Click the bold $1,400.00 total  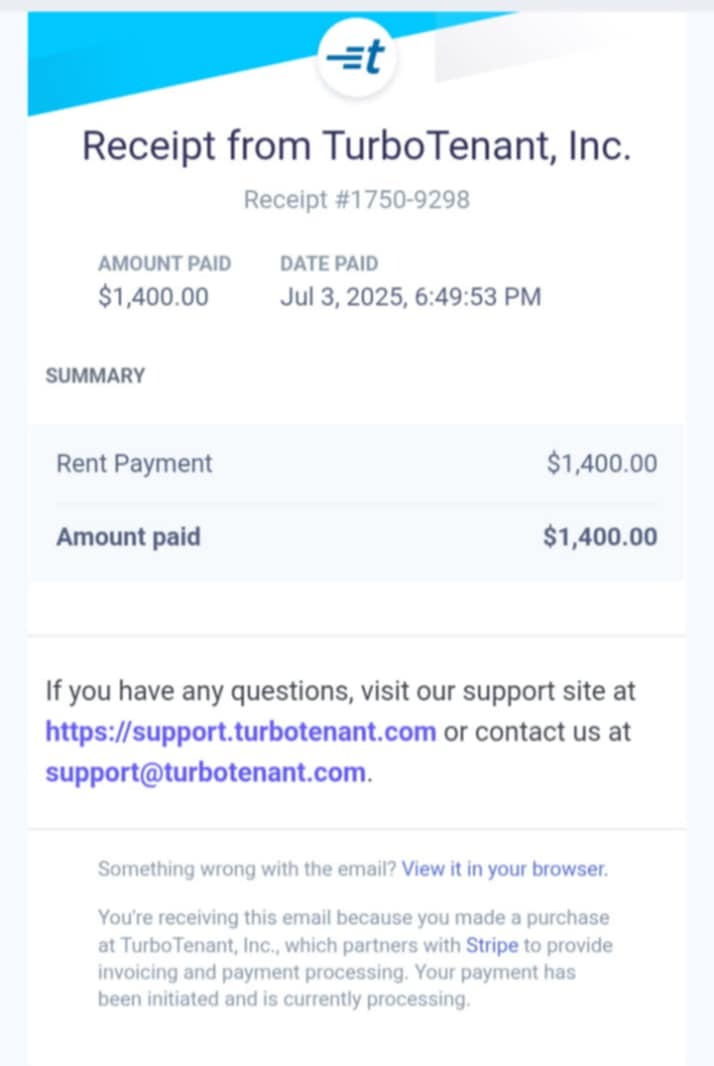click(x=600, y=536)
